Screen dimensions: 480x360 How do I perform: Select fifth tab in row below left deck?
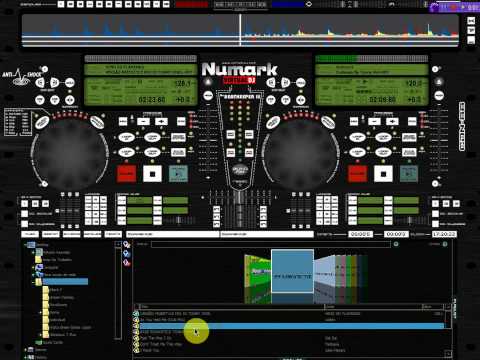click(x=113, y=234)
